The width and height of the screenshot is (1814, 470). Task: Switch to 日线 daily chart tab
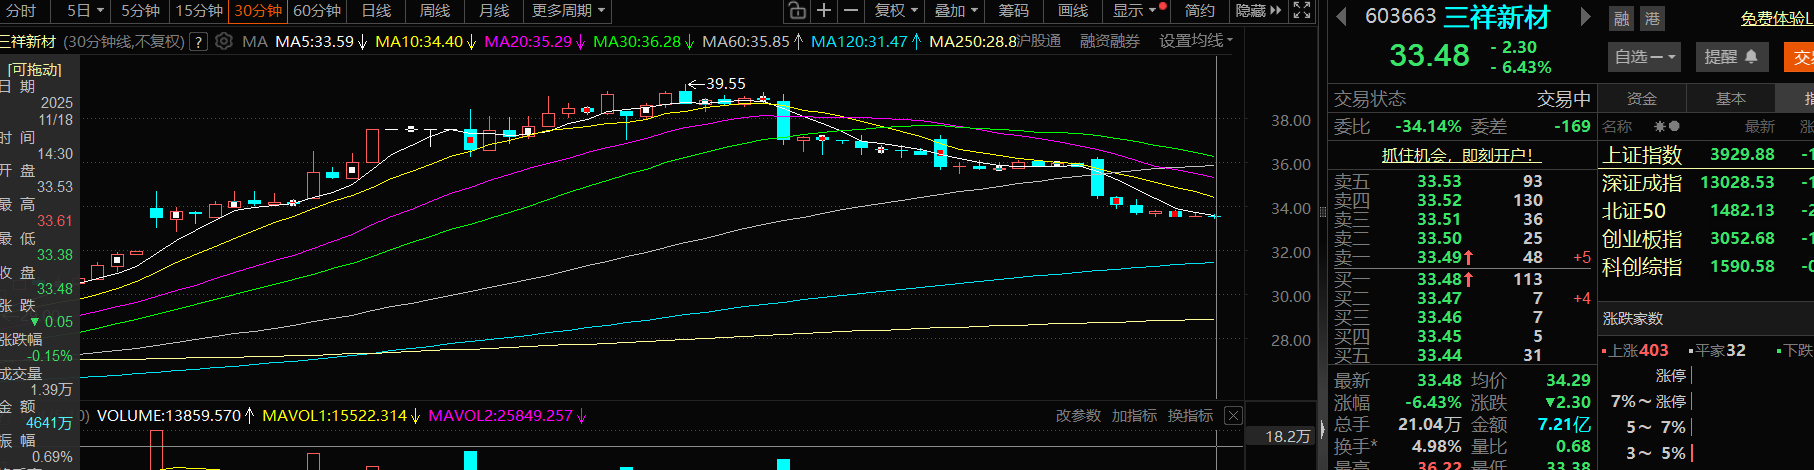point(376,11)
